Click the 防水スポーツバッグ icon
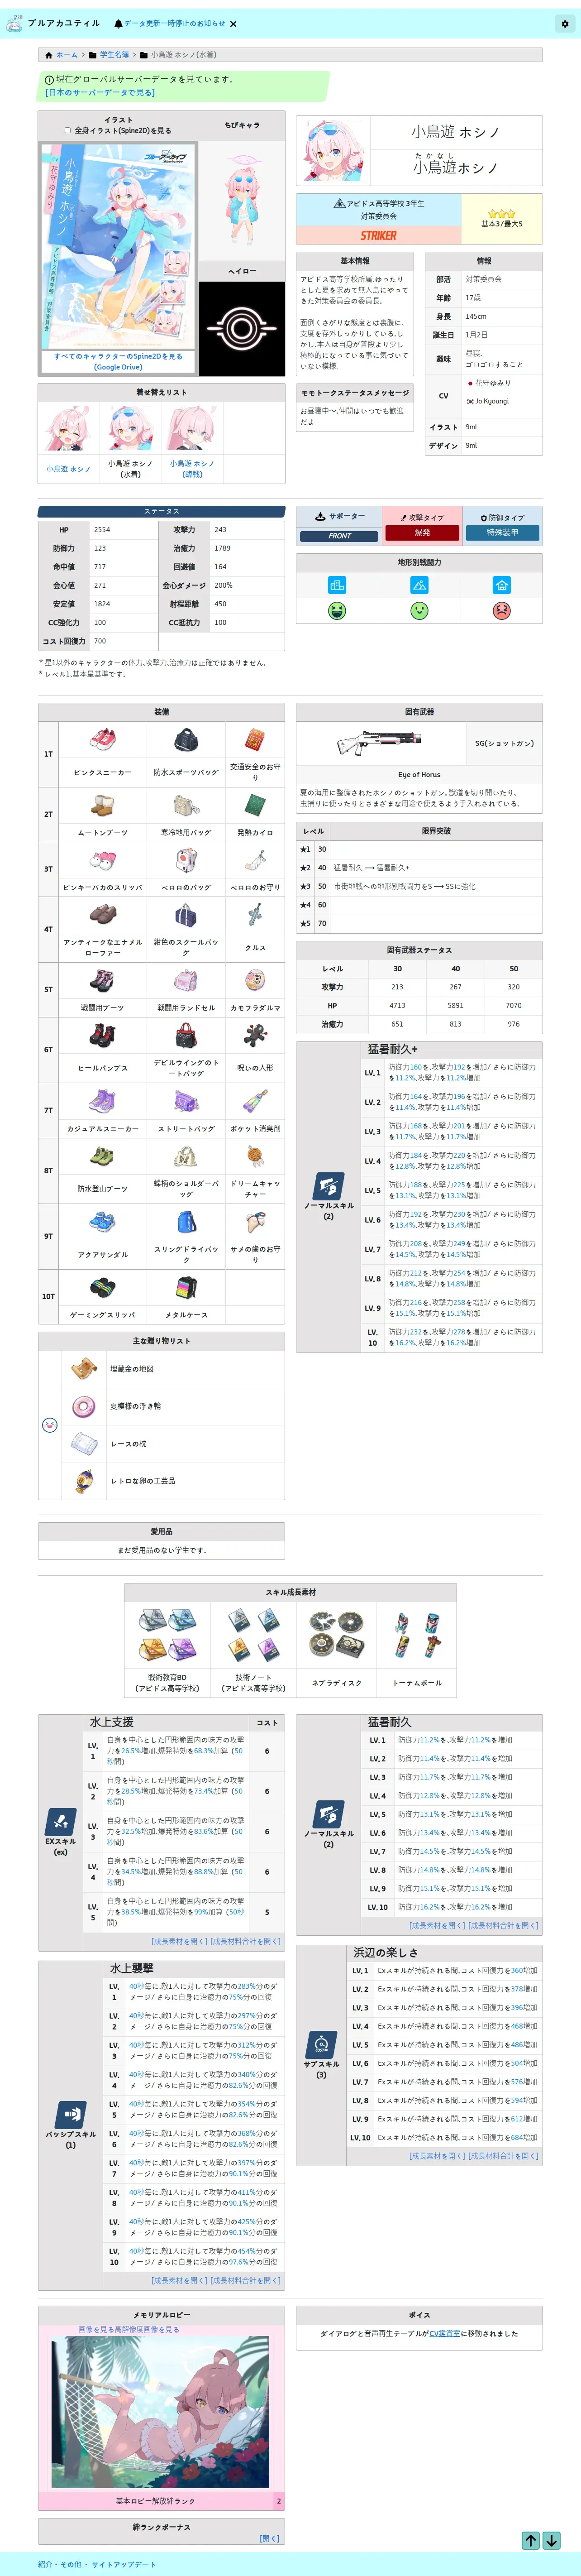The image size is (581, 2576). tap(185, 739)
